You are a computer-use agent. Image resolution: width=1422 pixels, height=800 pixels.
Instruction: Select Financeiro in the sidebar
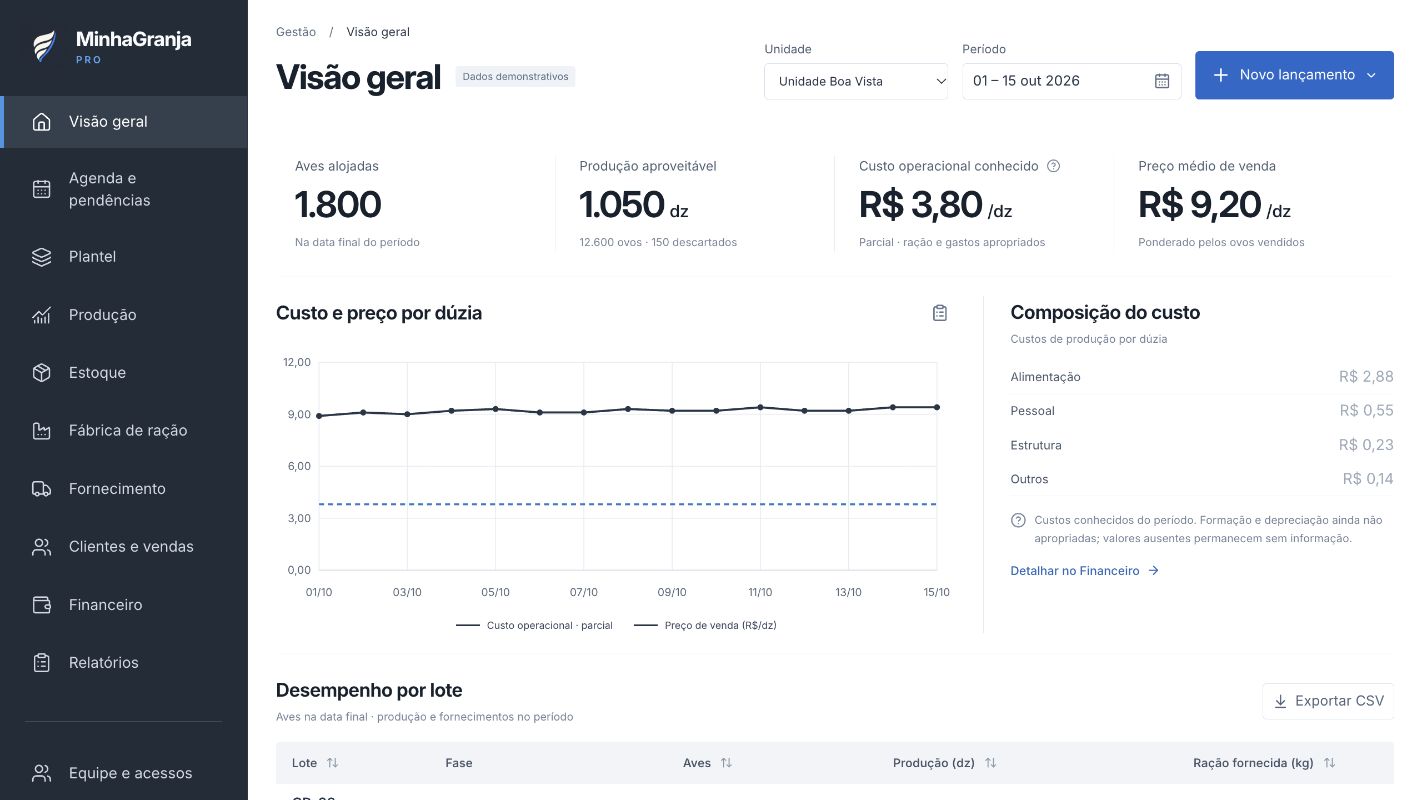point(124,605)
